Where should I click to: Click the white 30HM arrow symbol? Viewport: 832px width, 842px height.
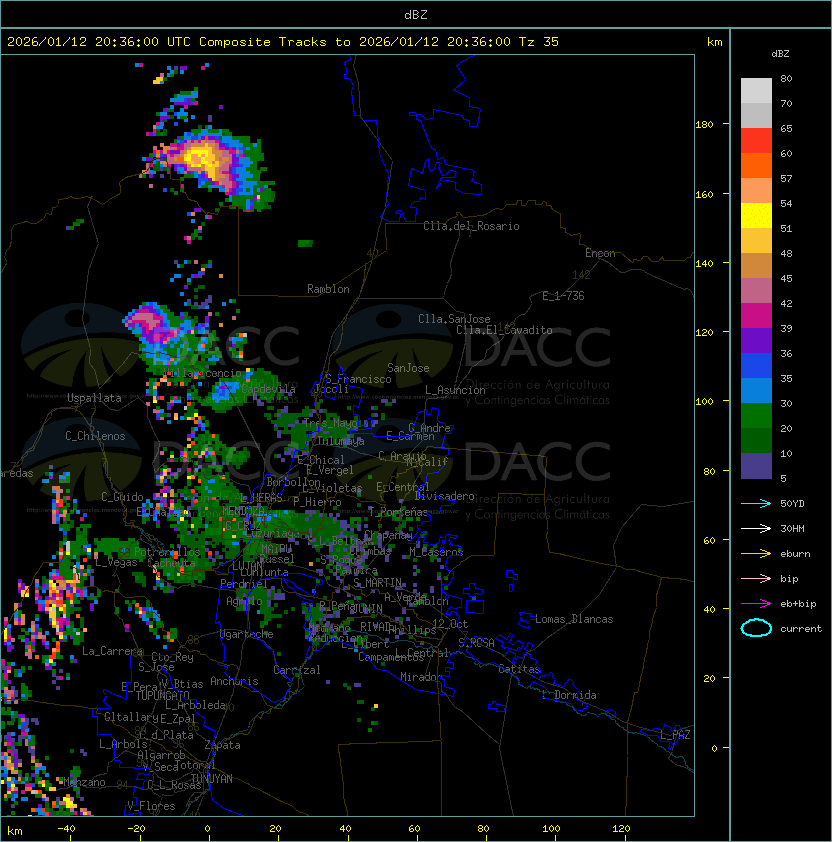(756, 528)
